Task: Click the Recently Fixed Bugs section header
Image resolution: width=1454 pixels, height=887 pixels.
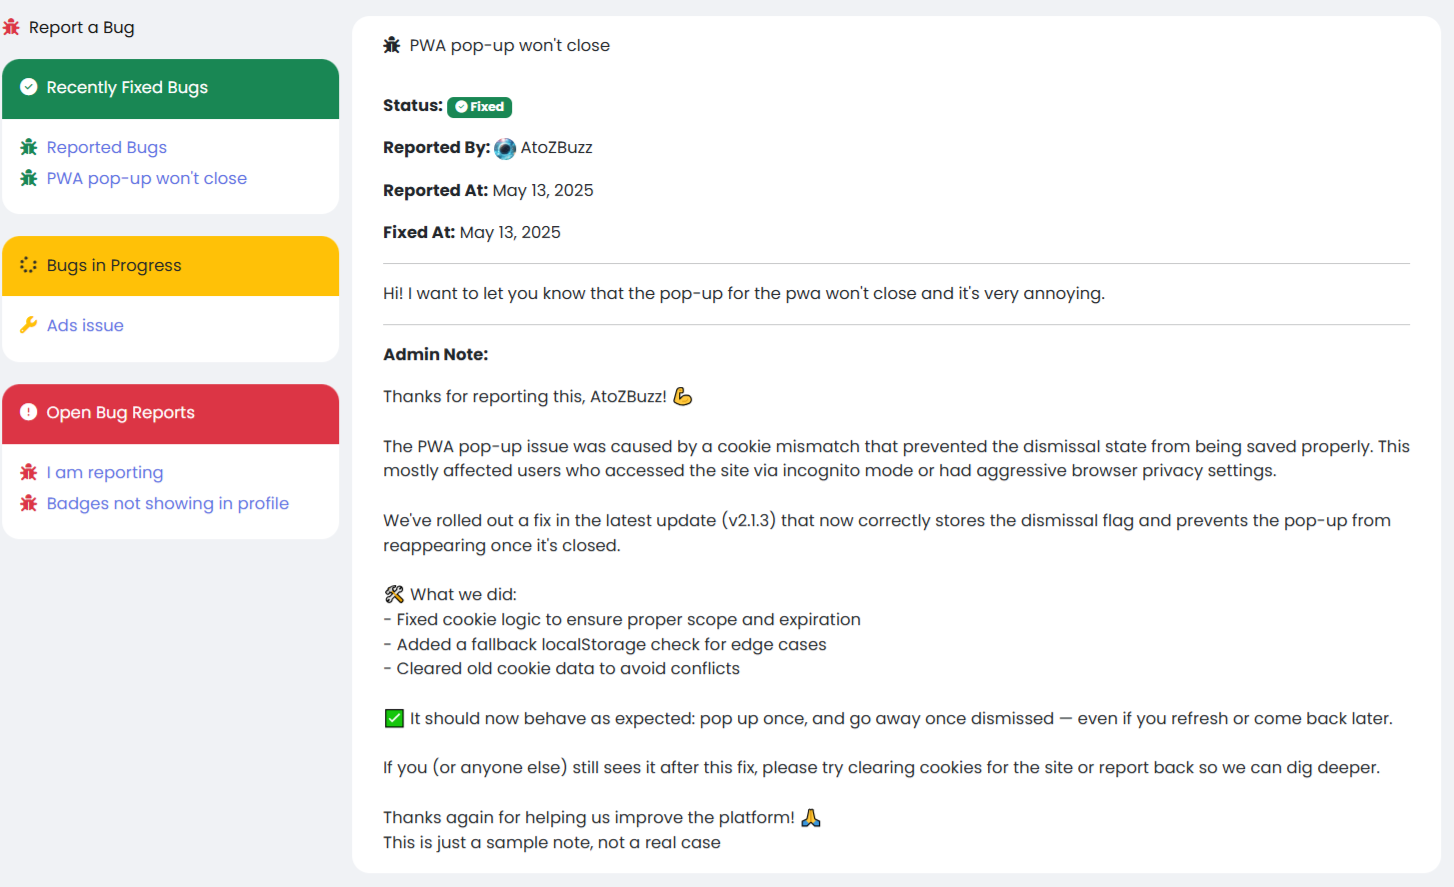Action: [x=170, y=88]
